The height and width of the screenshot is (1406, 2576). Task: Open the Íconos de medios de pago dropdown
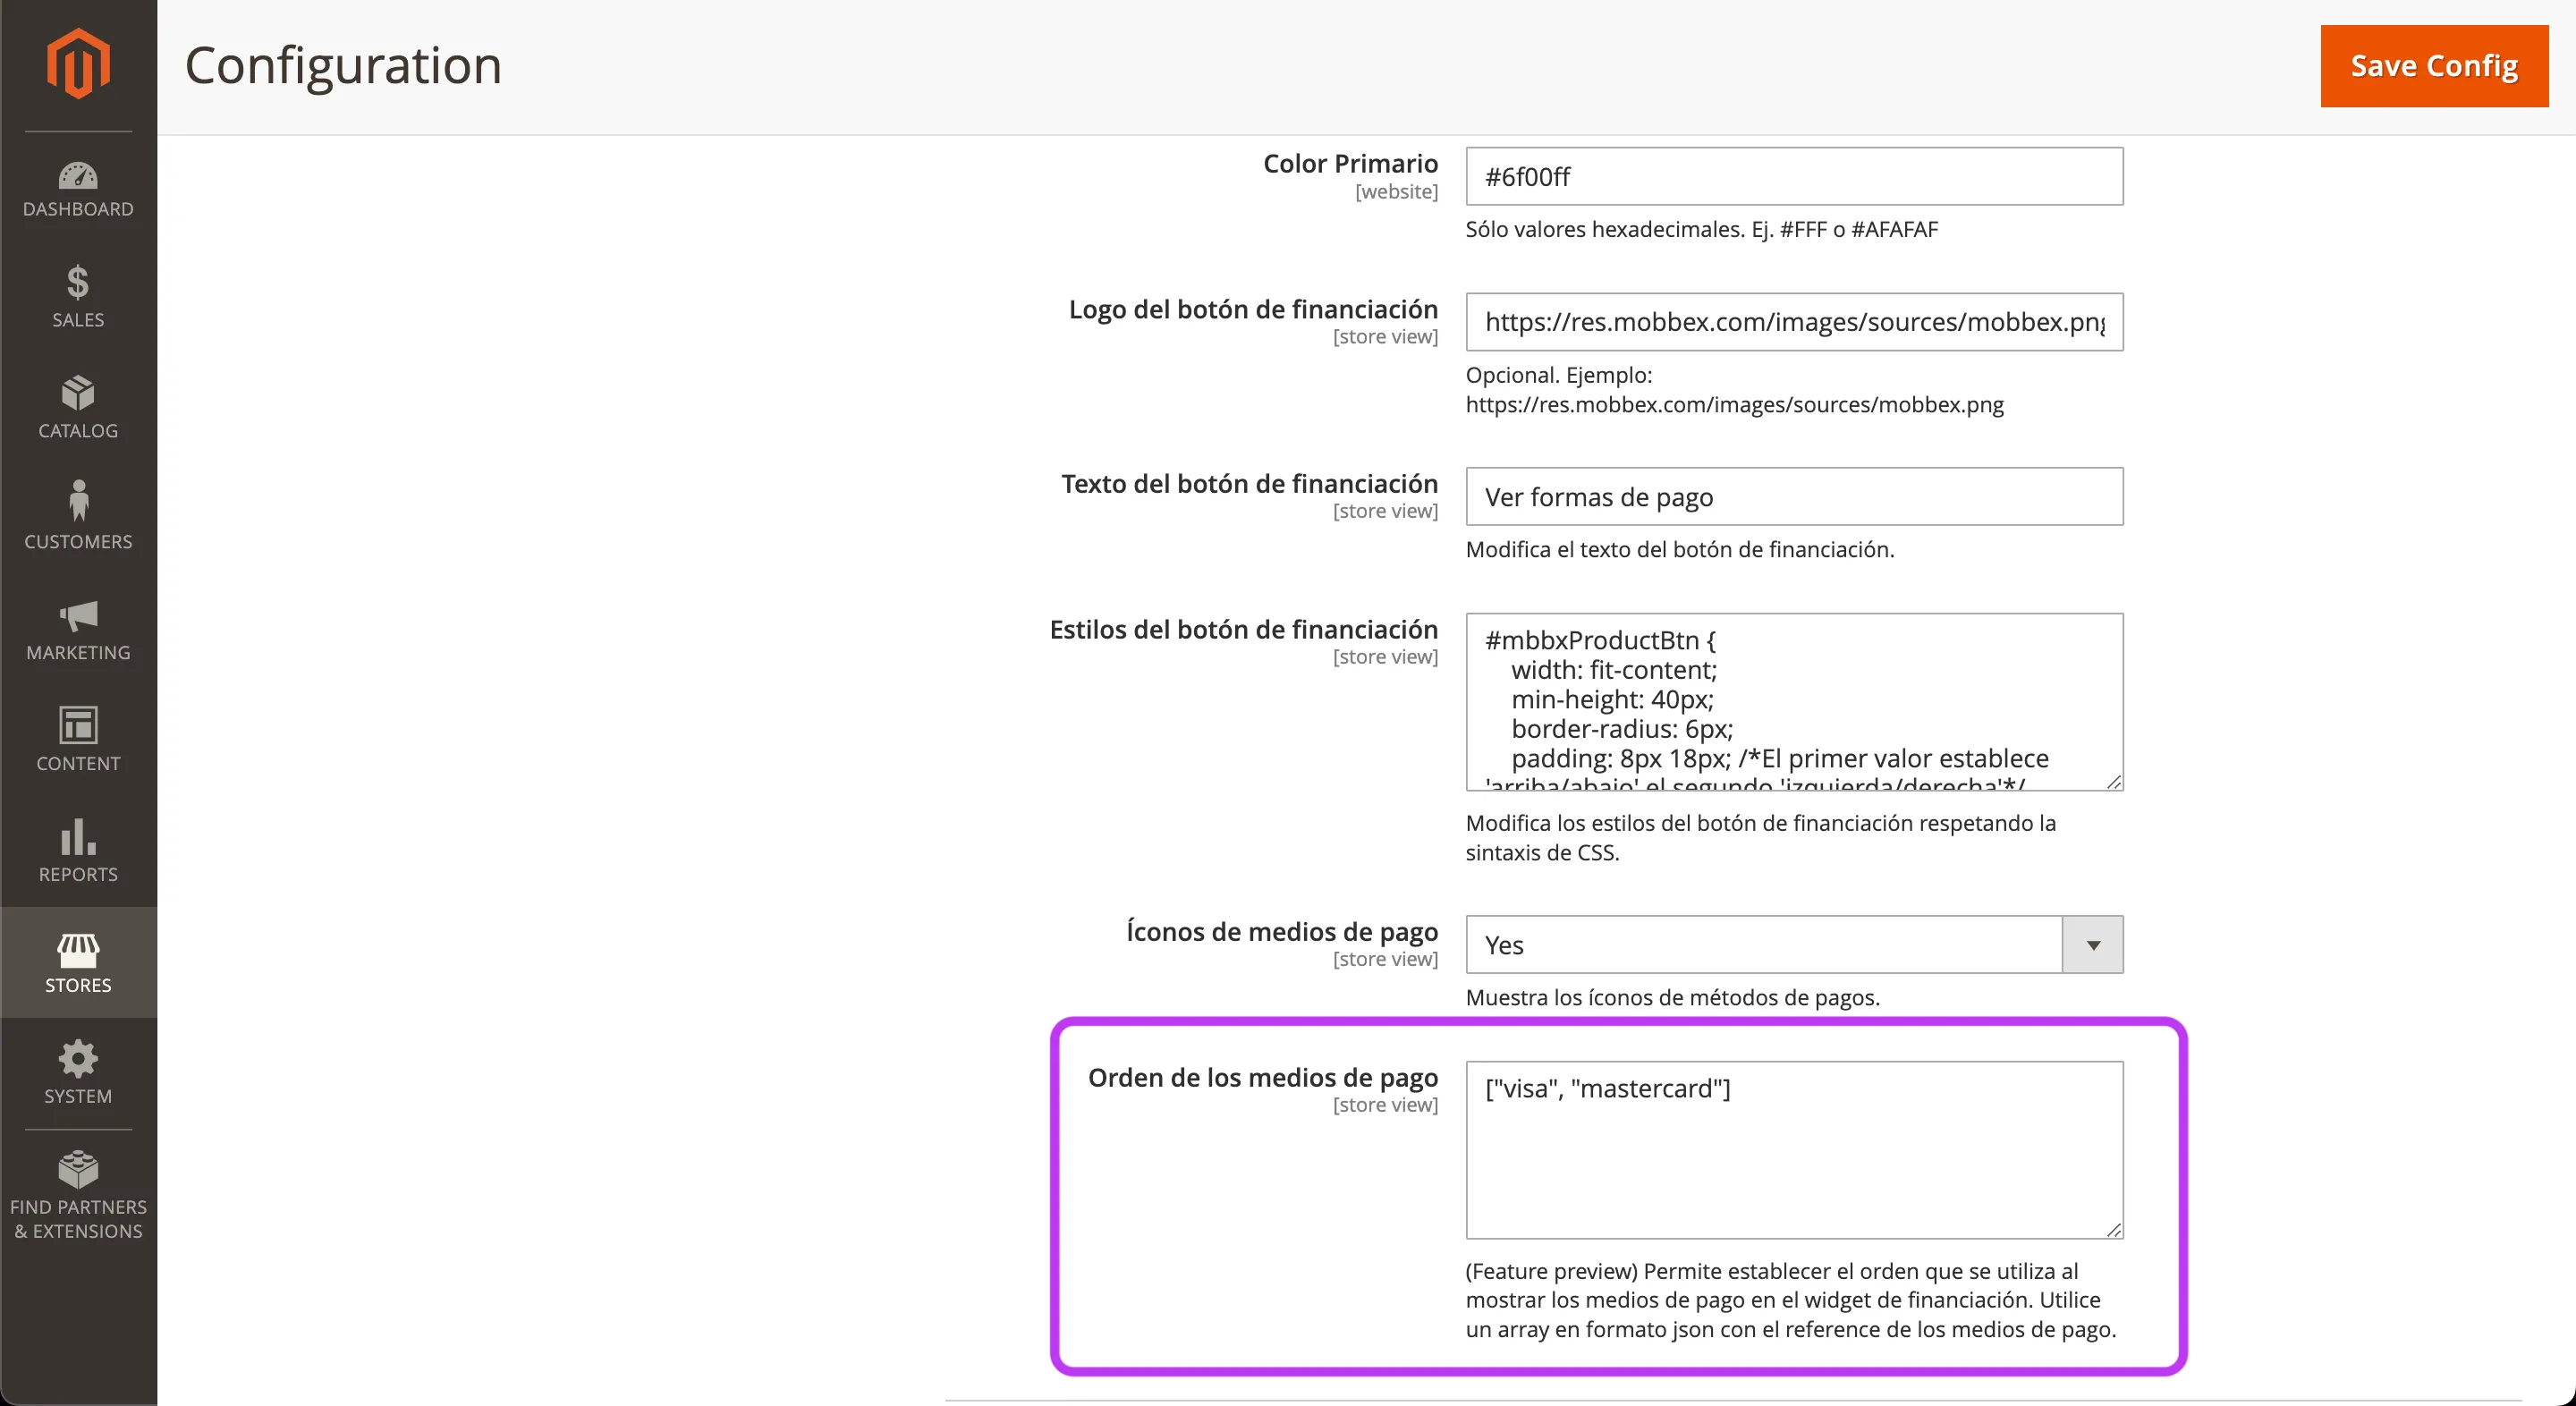[1794, 945]
